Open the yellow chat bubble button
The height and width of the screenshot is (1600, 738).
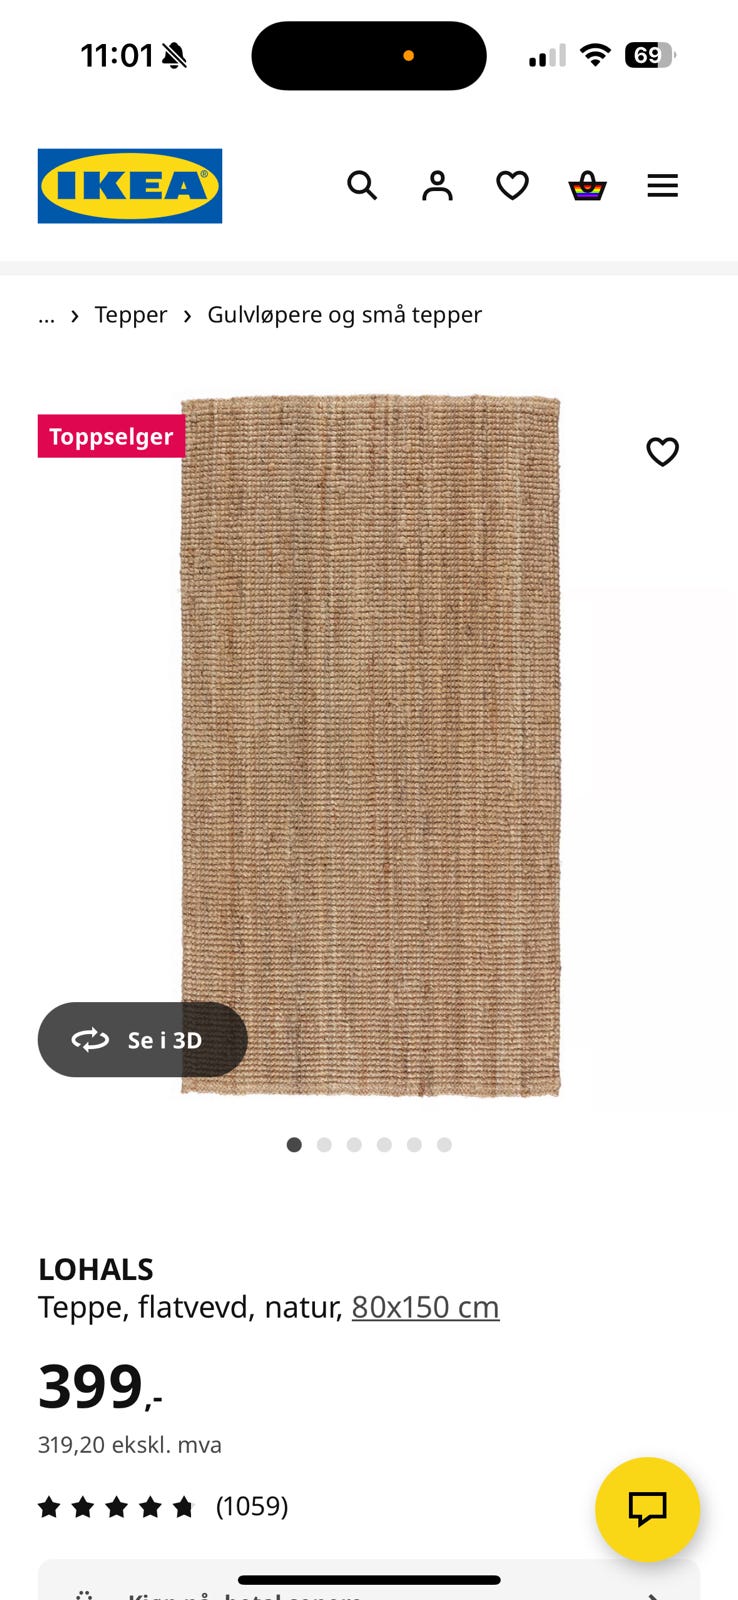[647, 1509]
